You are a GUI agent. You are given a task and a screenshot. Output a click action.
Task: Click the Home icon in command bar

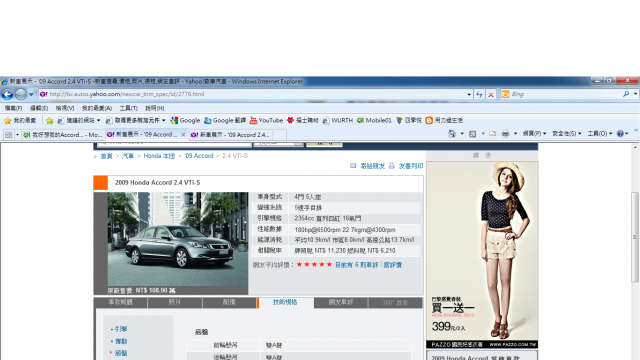(452, 133)
